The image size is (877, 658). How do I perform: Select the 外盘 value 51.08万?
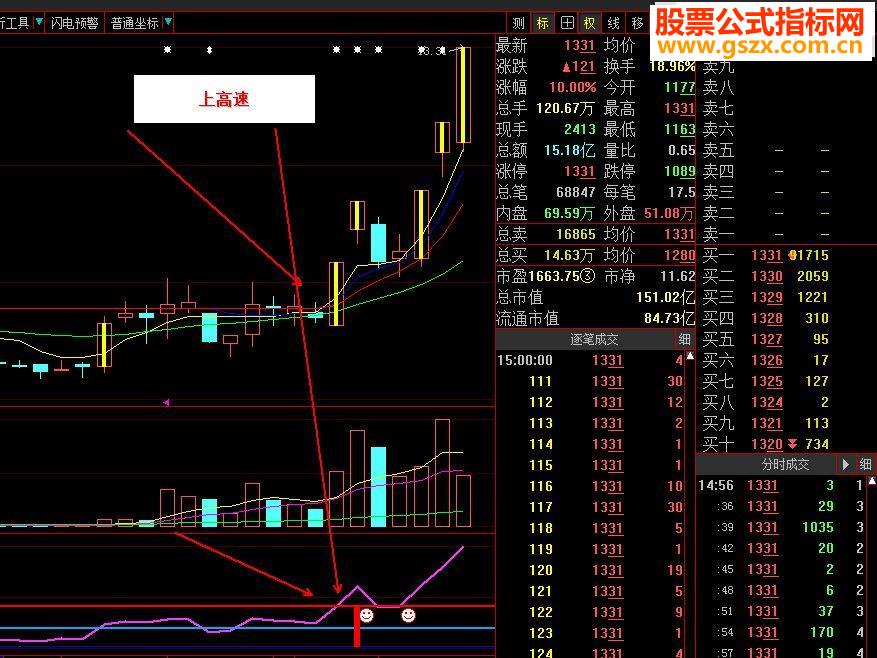pyautogui.click(x=668, y=213)
